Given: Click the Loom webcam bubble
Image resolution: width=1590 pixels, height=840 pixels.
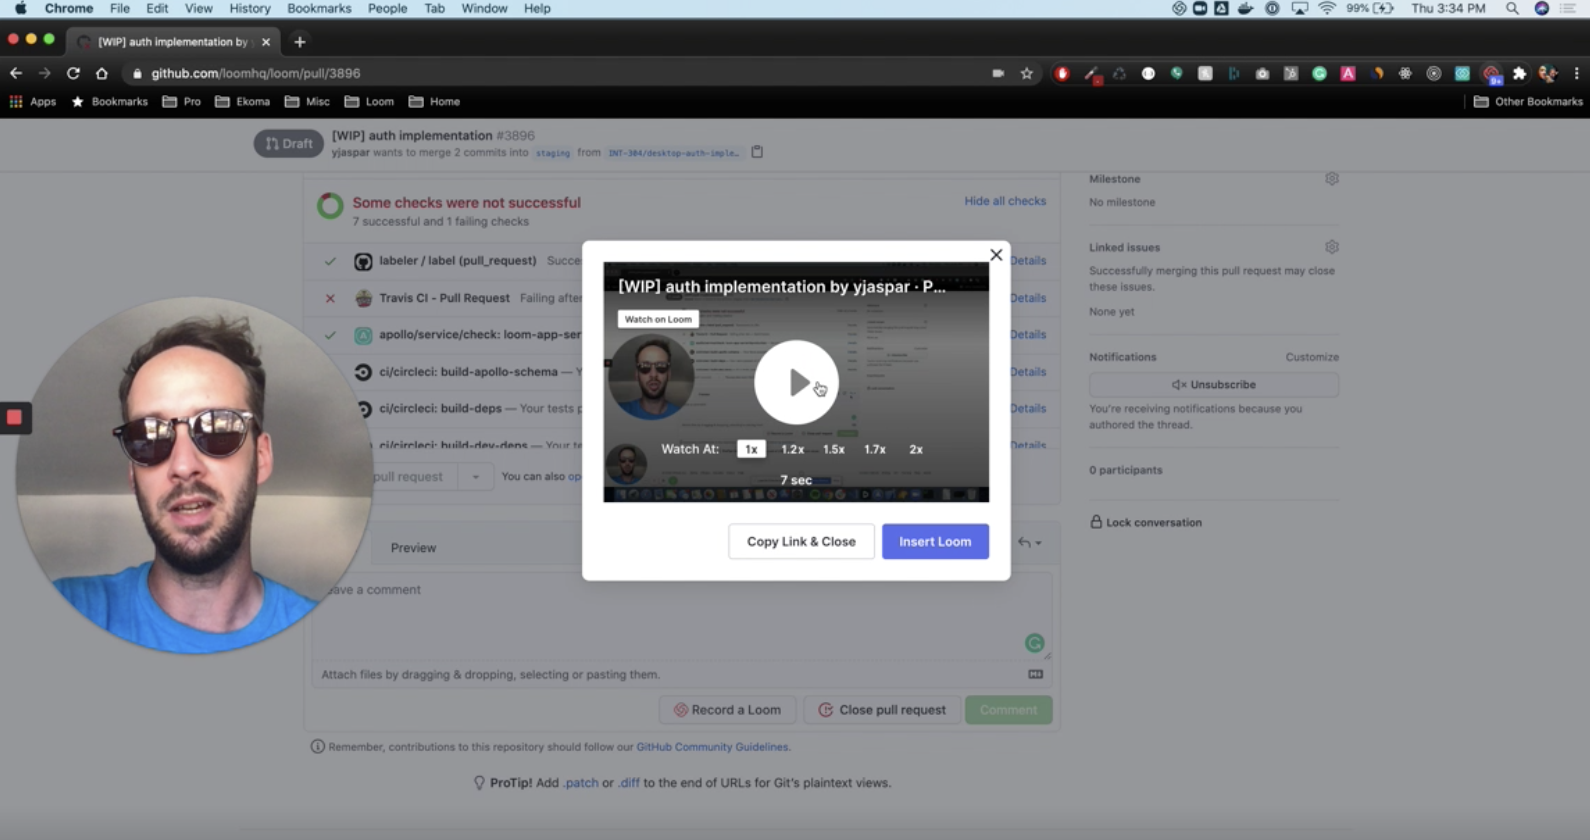Looking at the screenshot, I should [x=194, y=476].
